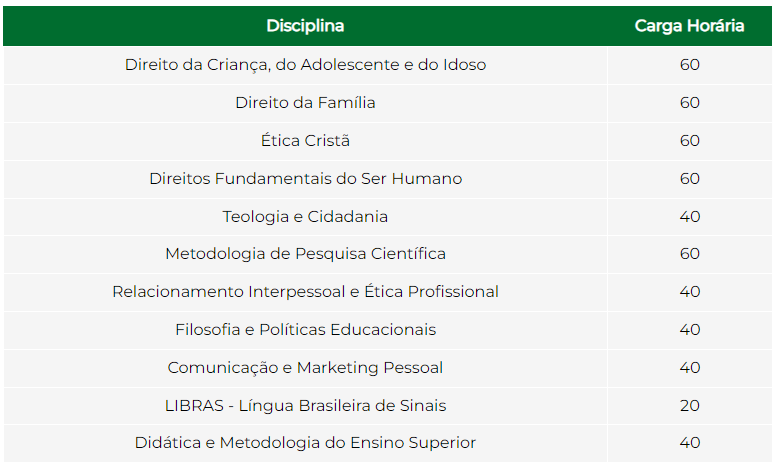Select LIBRAS - Língua Brasileira de Sinais
773x466 pixels.
305,405
